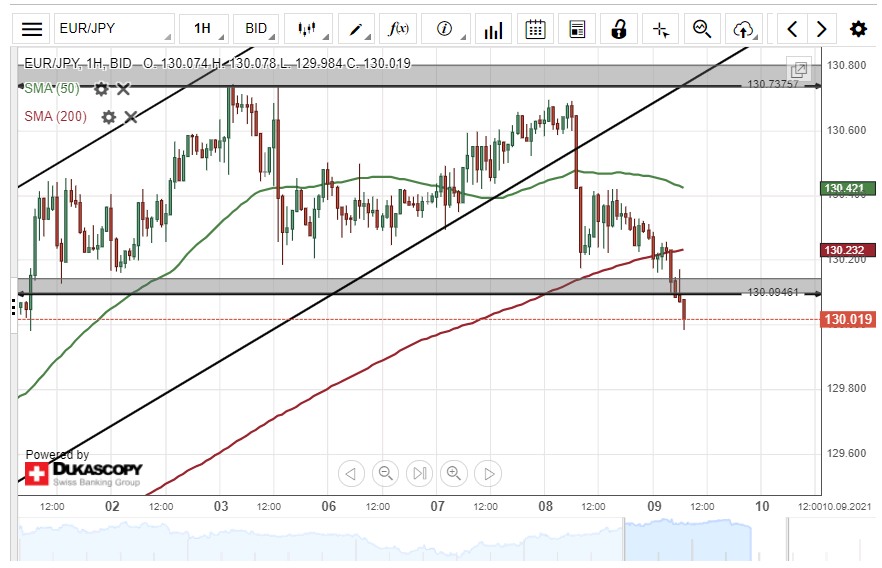
Task: Select the SMA (50) legend label
Action: pyautogui.click(x=52, y=88)
